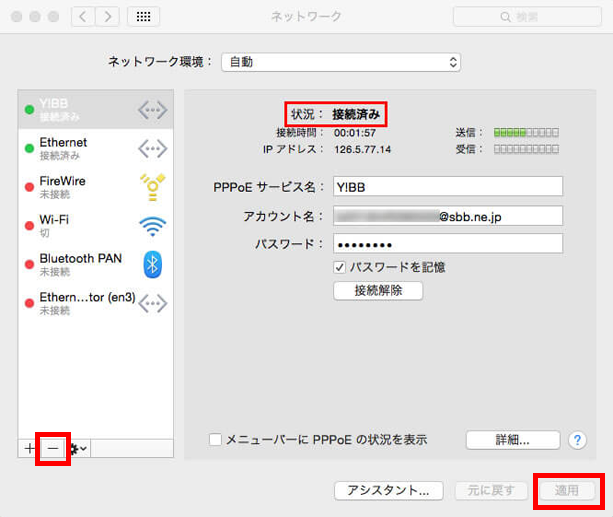Click red status dot next to Wi-Fi

[x=29, y=226]
